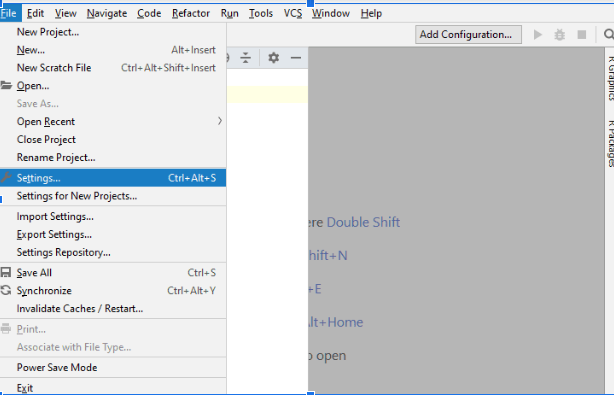Open the Window menu
This screenshot has height=395, width=614.
pyautogui.click(x=331, y=13)
